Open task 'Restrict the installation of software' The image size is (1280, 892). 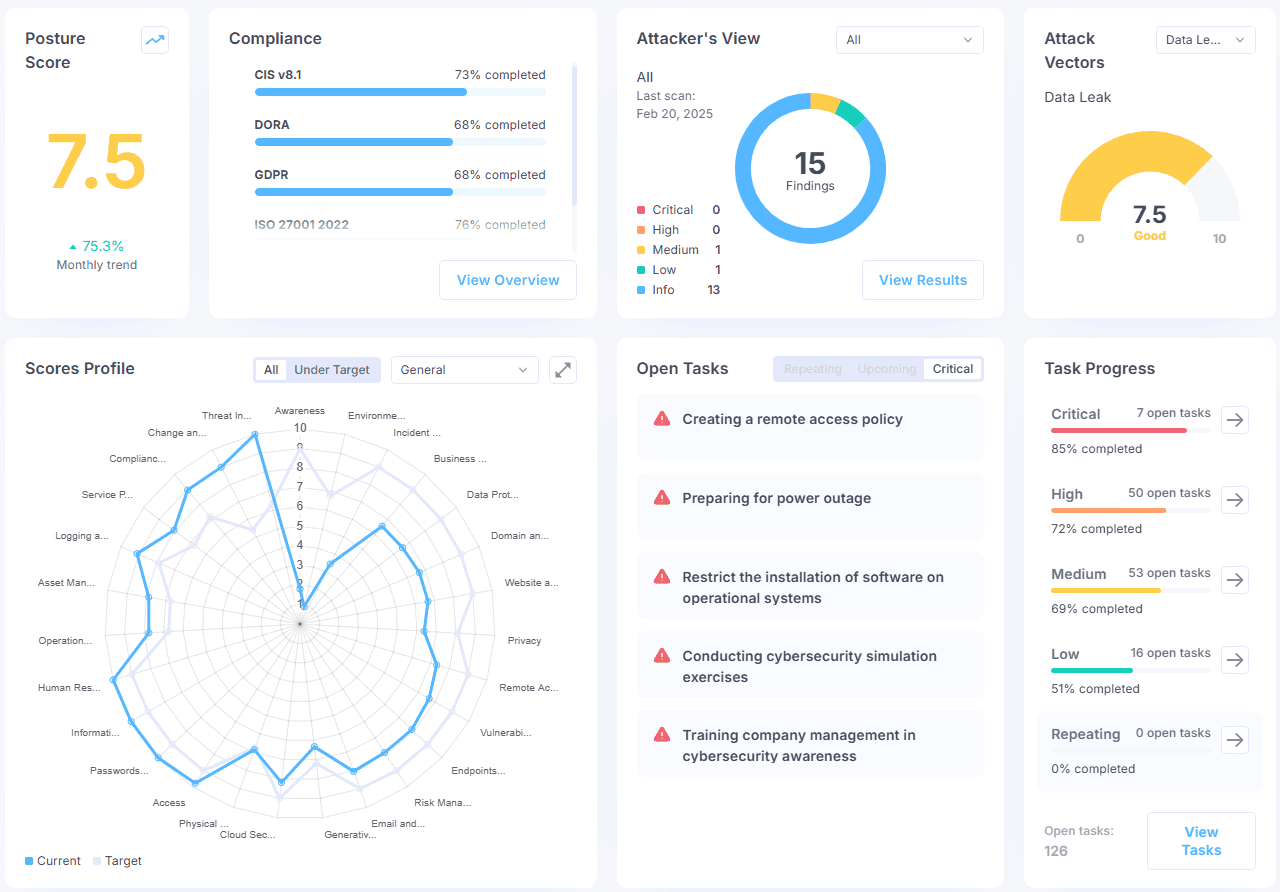810,586
